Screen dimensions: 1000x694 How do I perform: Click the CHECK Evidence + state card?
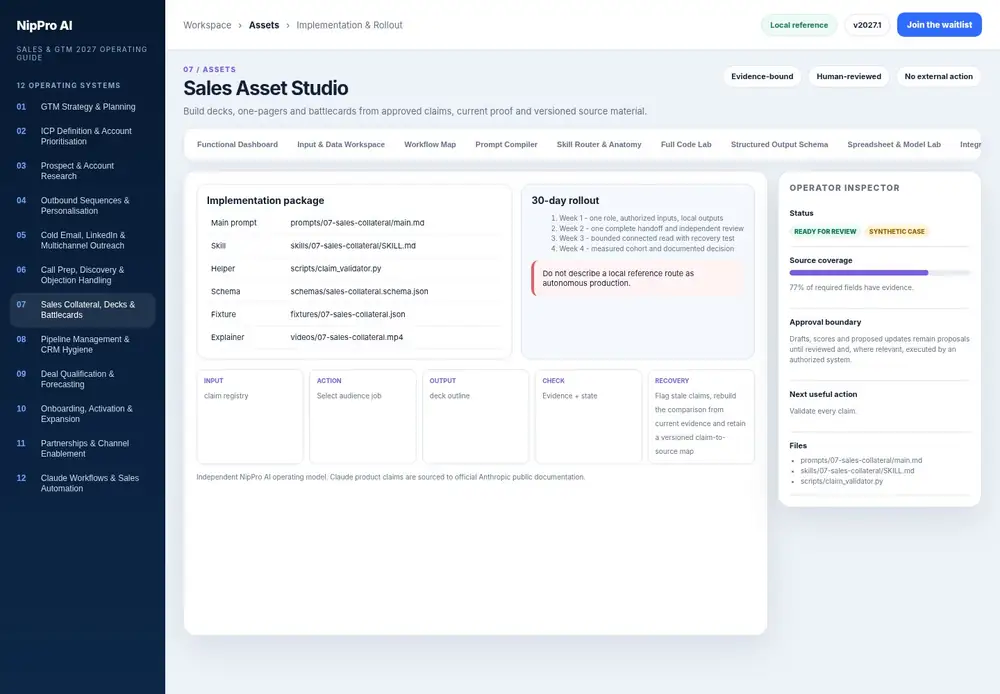[589, 417]
